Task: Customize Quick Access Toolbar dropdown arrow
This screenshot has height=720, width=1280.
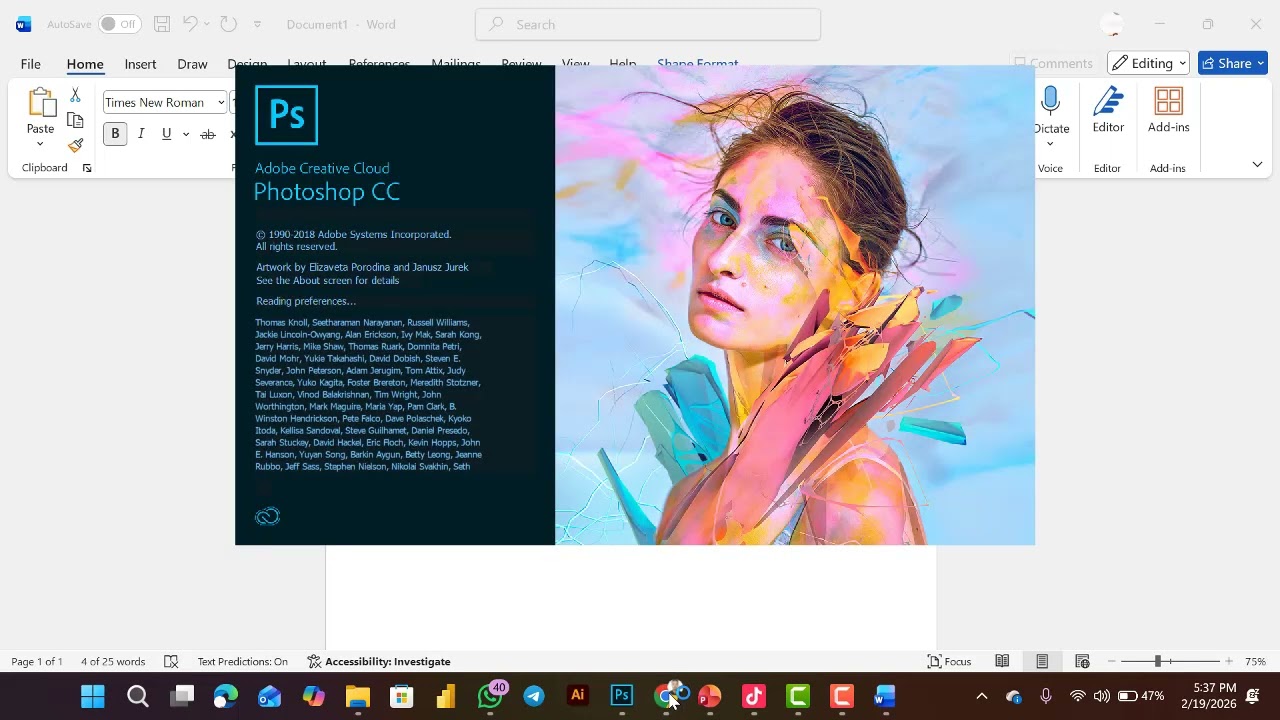Action: tap(257, 24)
